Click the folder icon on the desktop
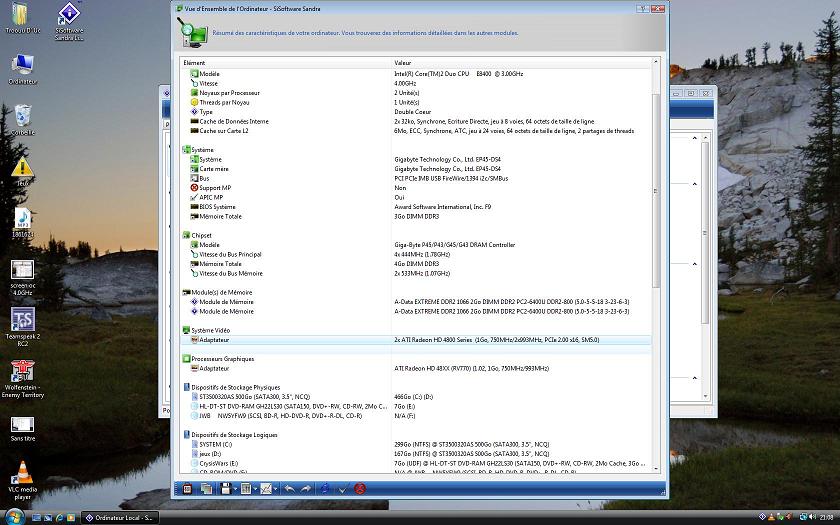Image resolution: width=840 pixels, height=525 pixels. pyautogui.click(x=22, y=18)
